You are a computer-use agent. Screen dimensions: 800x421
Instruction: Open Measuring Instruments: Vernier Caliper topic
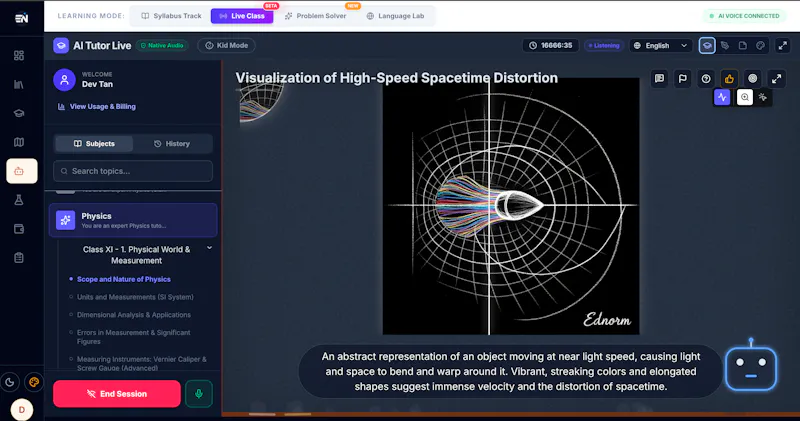142,363
